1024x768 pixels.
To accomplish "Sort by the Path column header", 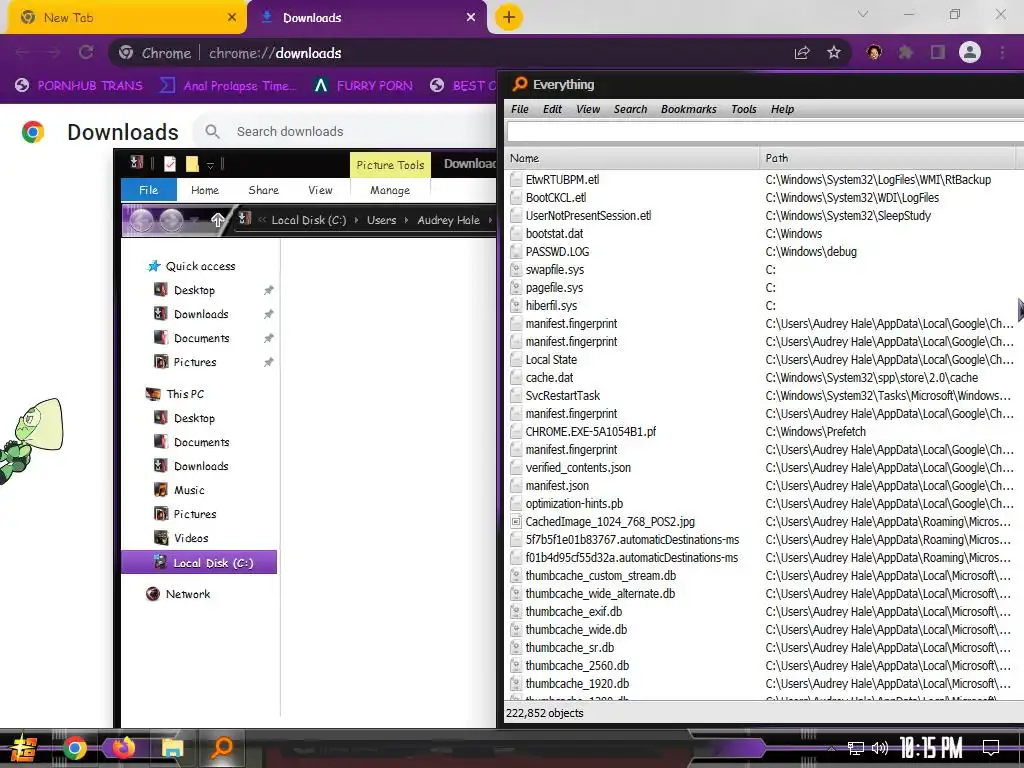I will 888,158.
